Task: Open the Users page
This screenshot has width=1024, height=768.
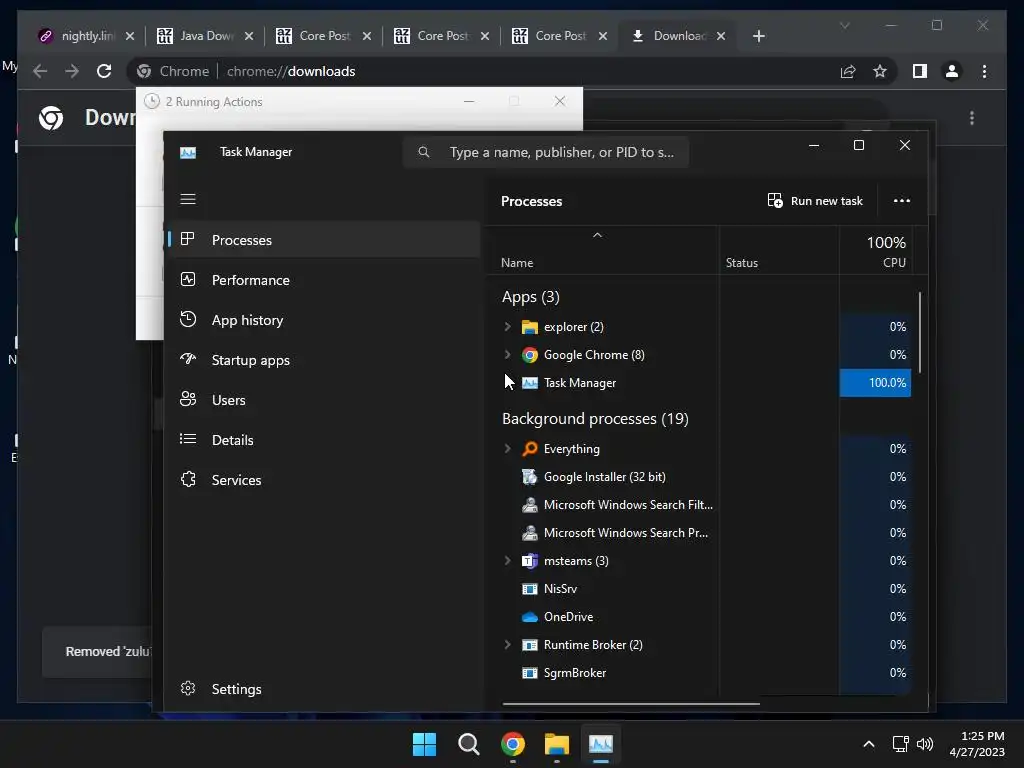Action: pyautogui.click(x=323, y=400)
